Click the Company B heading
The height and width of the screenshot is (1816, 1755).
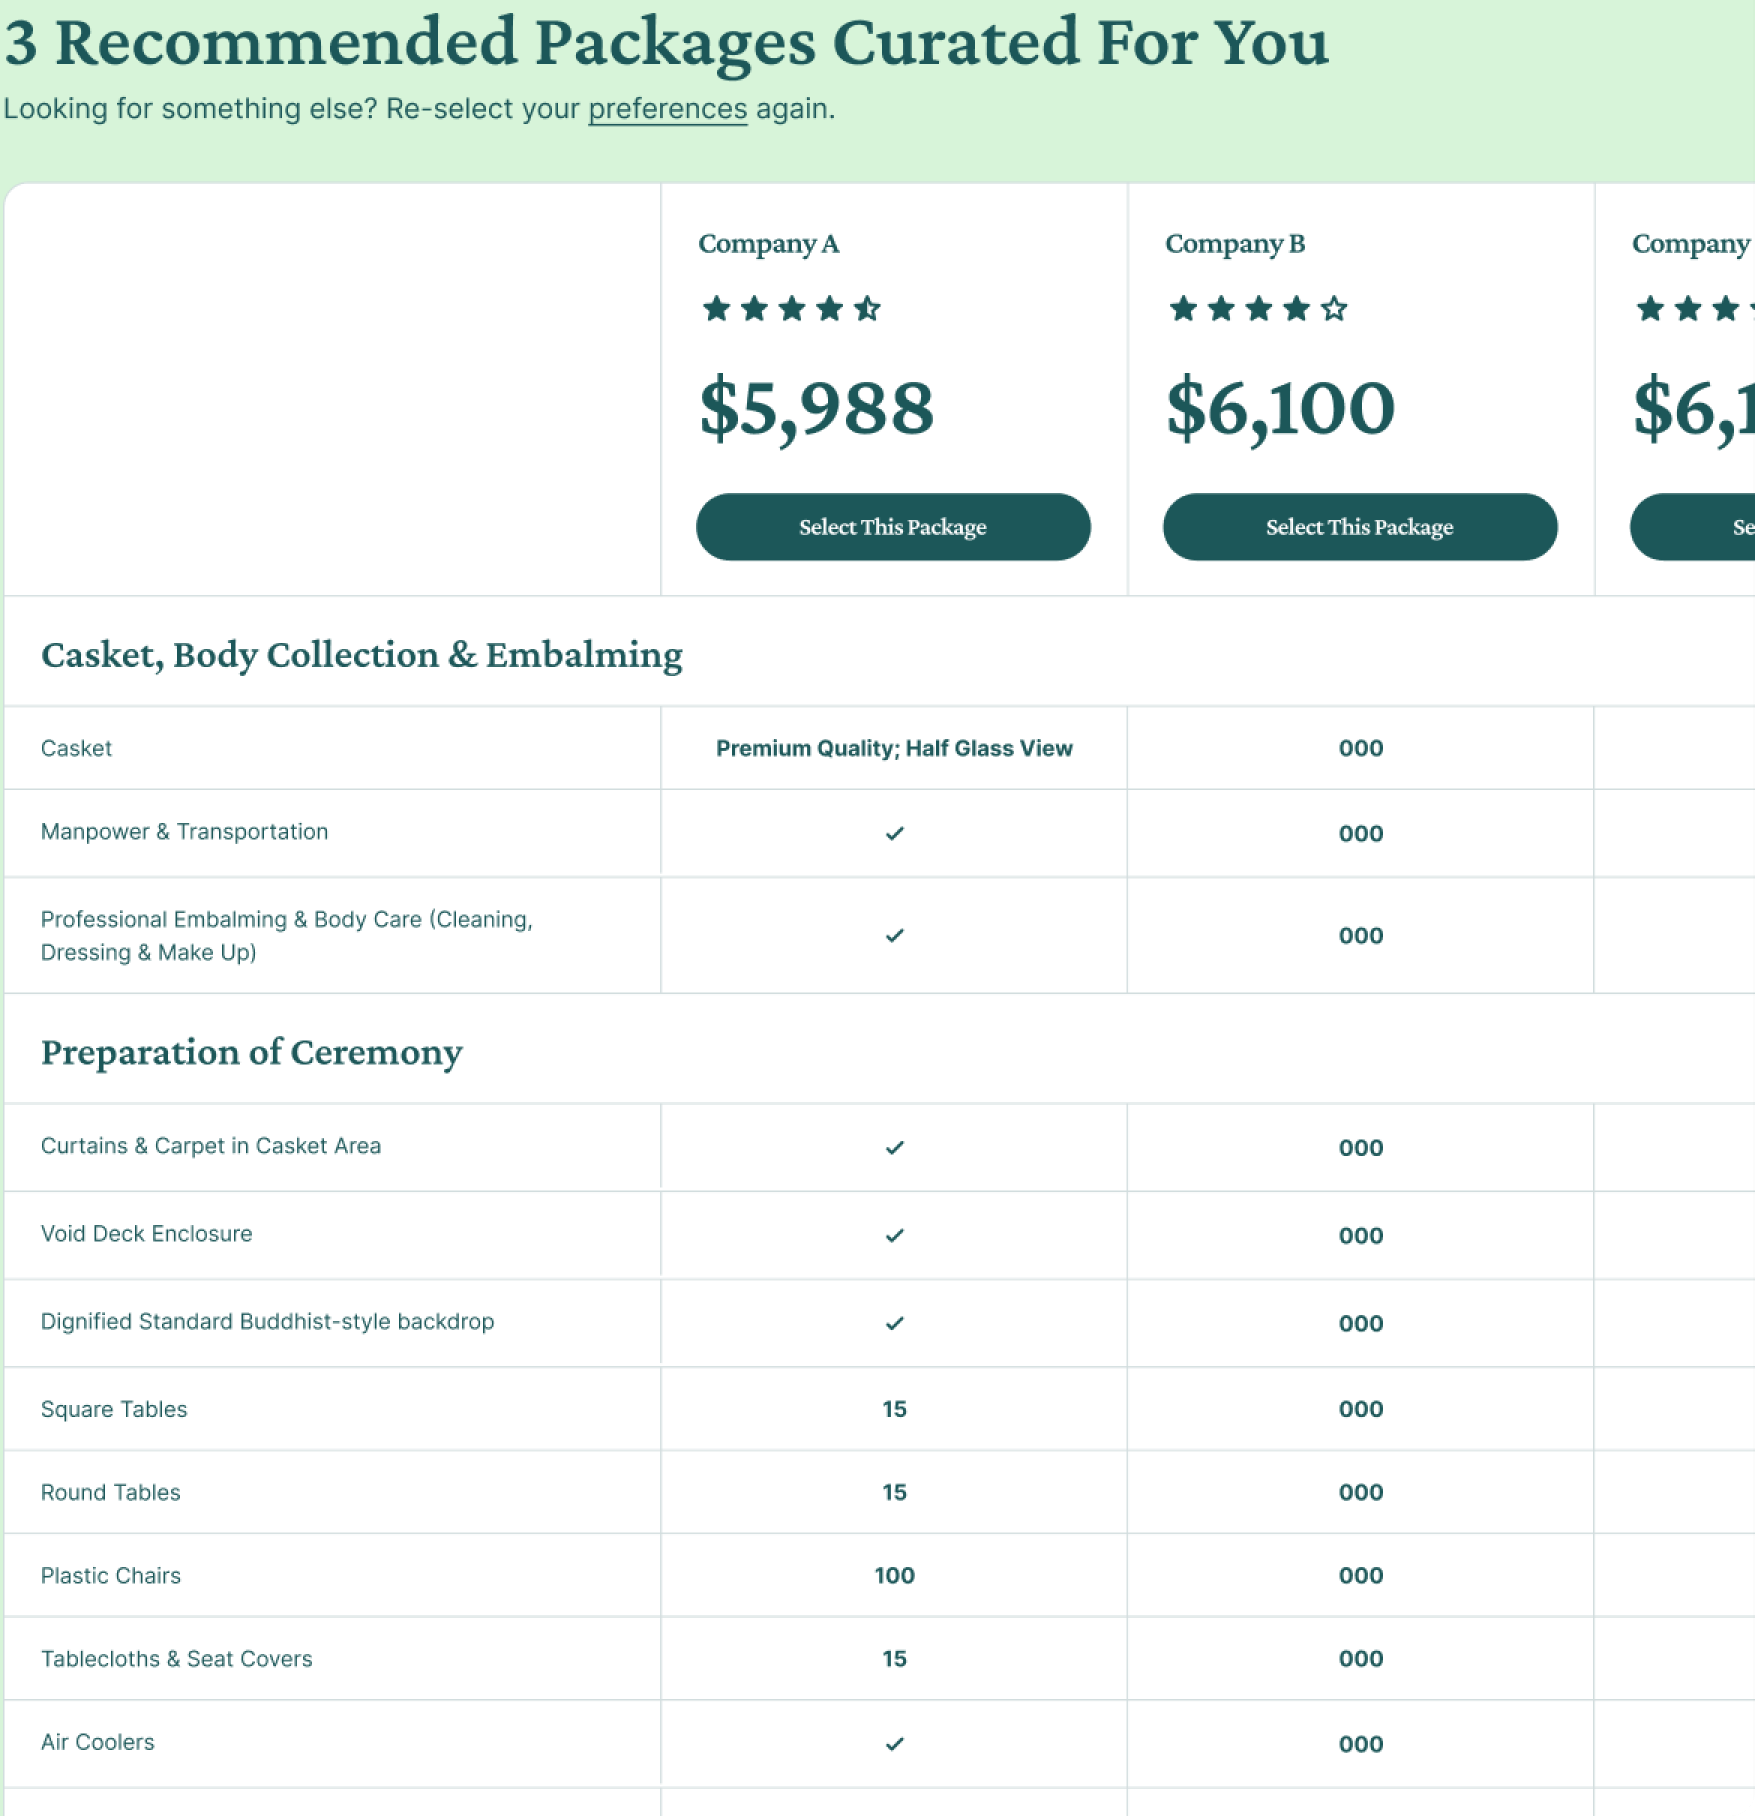click(x=1234, y=244)
